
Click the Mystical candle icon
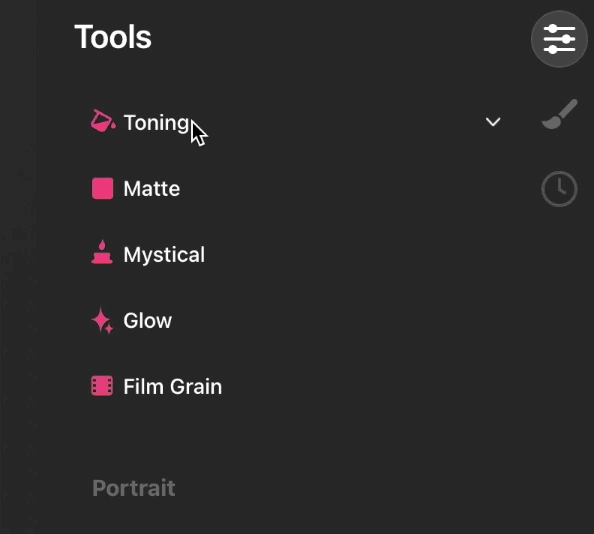(102, 252)
